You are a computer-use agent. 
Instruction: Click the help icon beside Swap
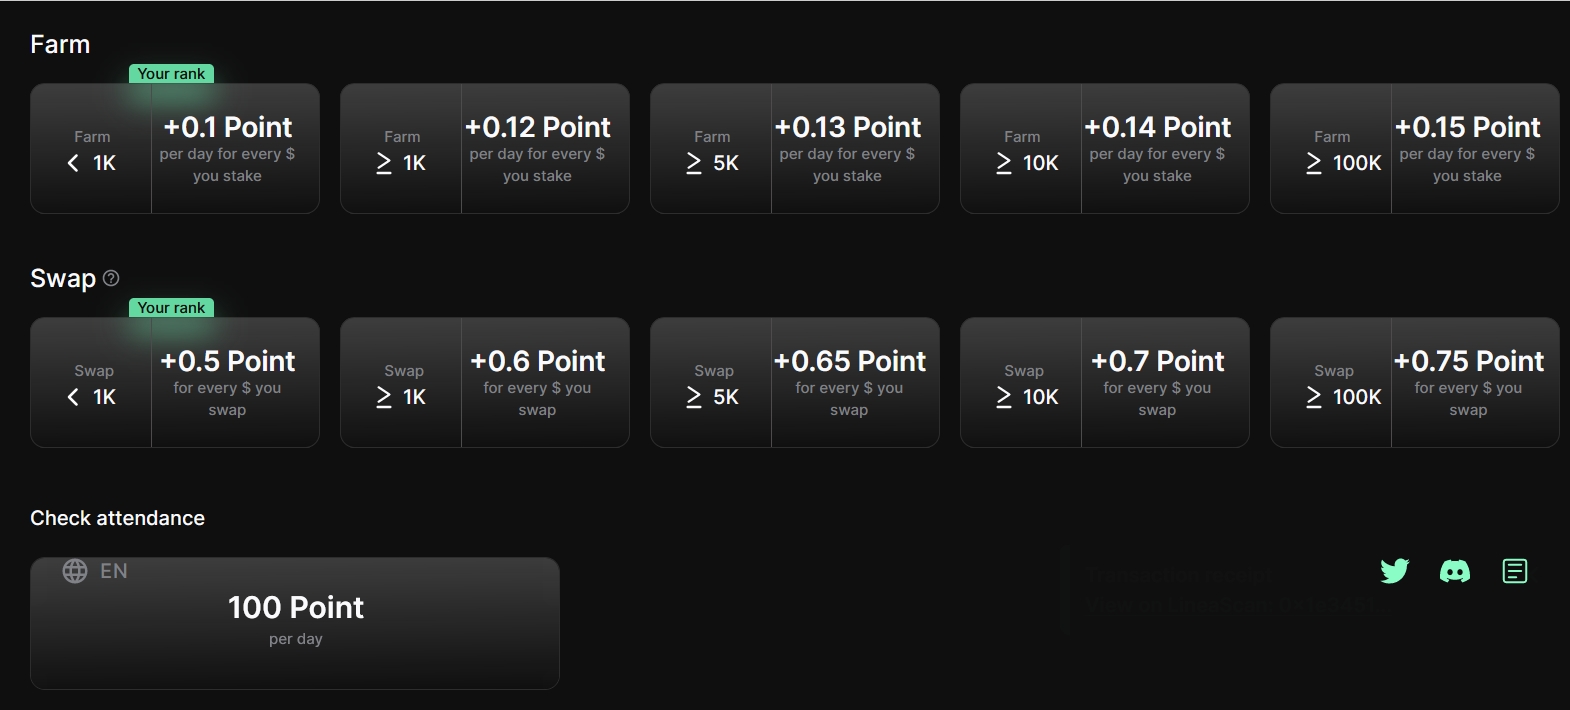[x=111, y=278]
